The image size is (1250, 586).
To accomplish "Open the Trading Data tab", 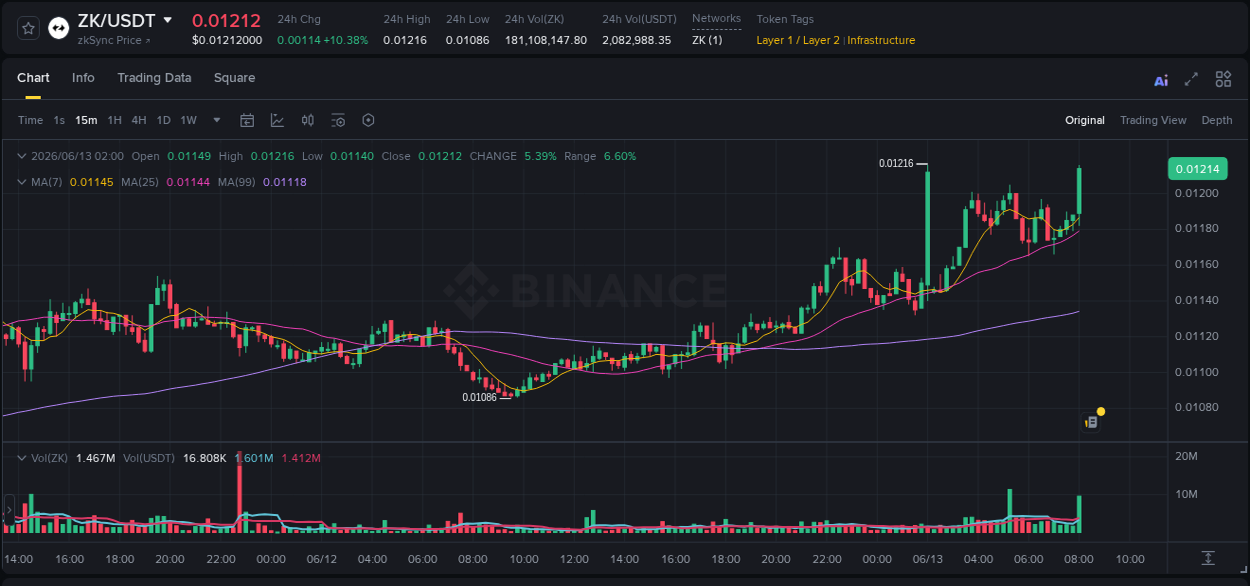I will [154, 78].
